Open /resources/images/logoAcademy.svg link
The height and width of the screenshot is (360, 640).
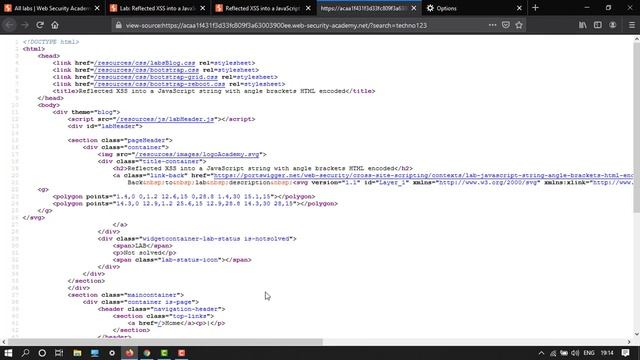(197, 154)
